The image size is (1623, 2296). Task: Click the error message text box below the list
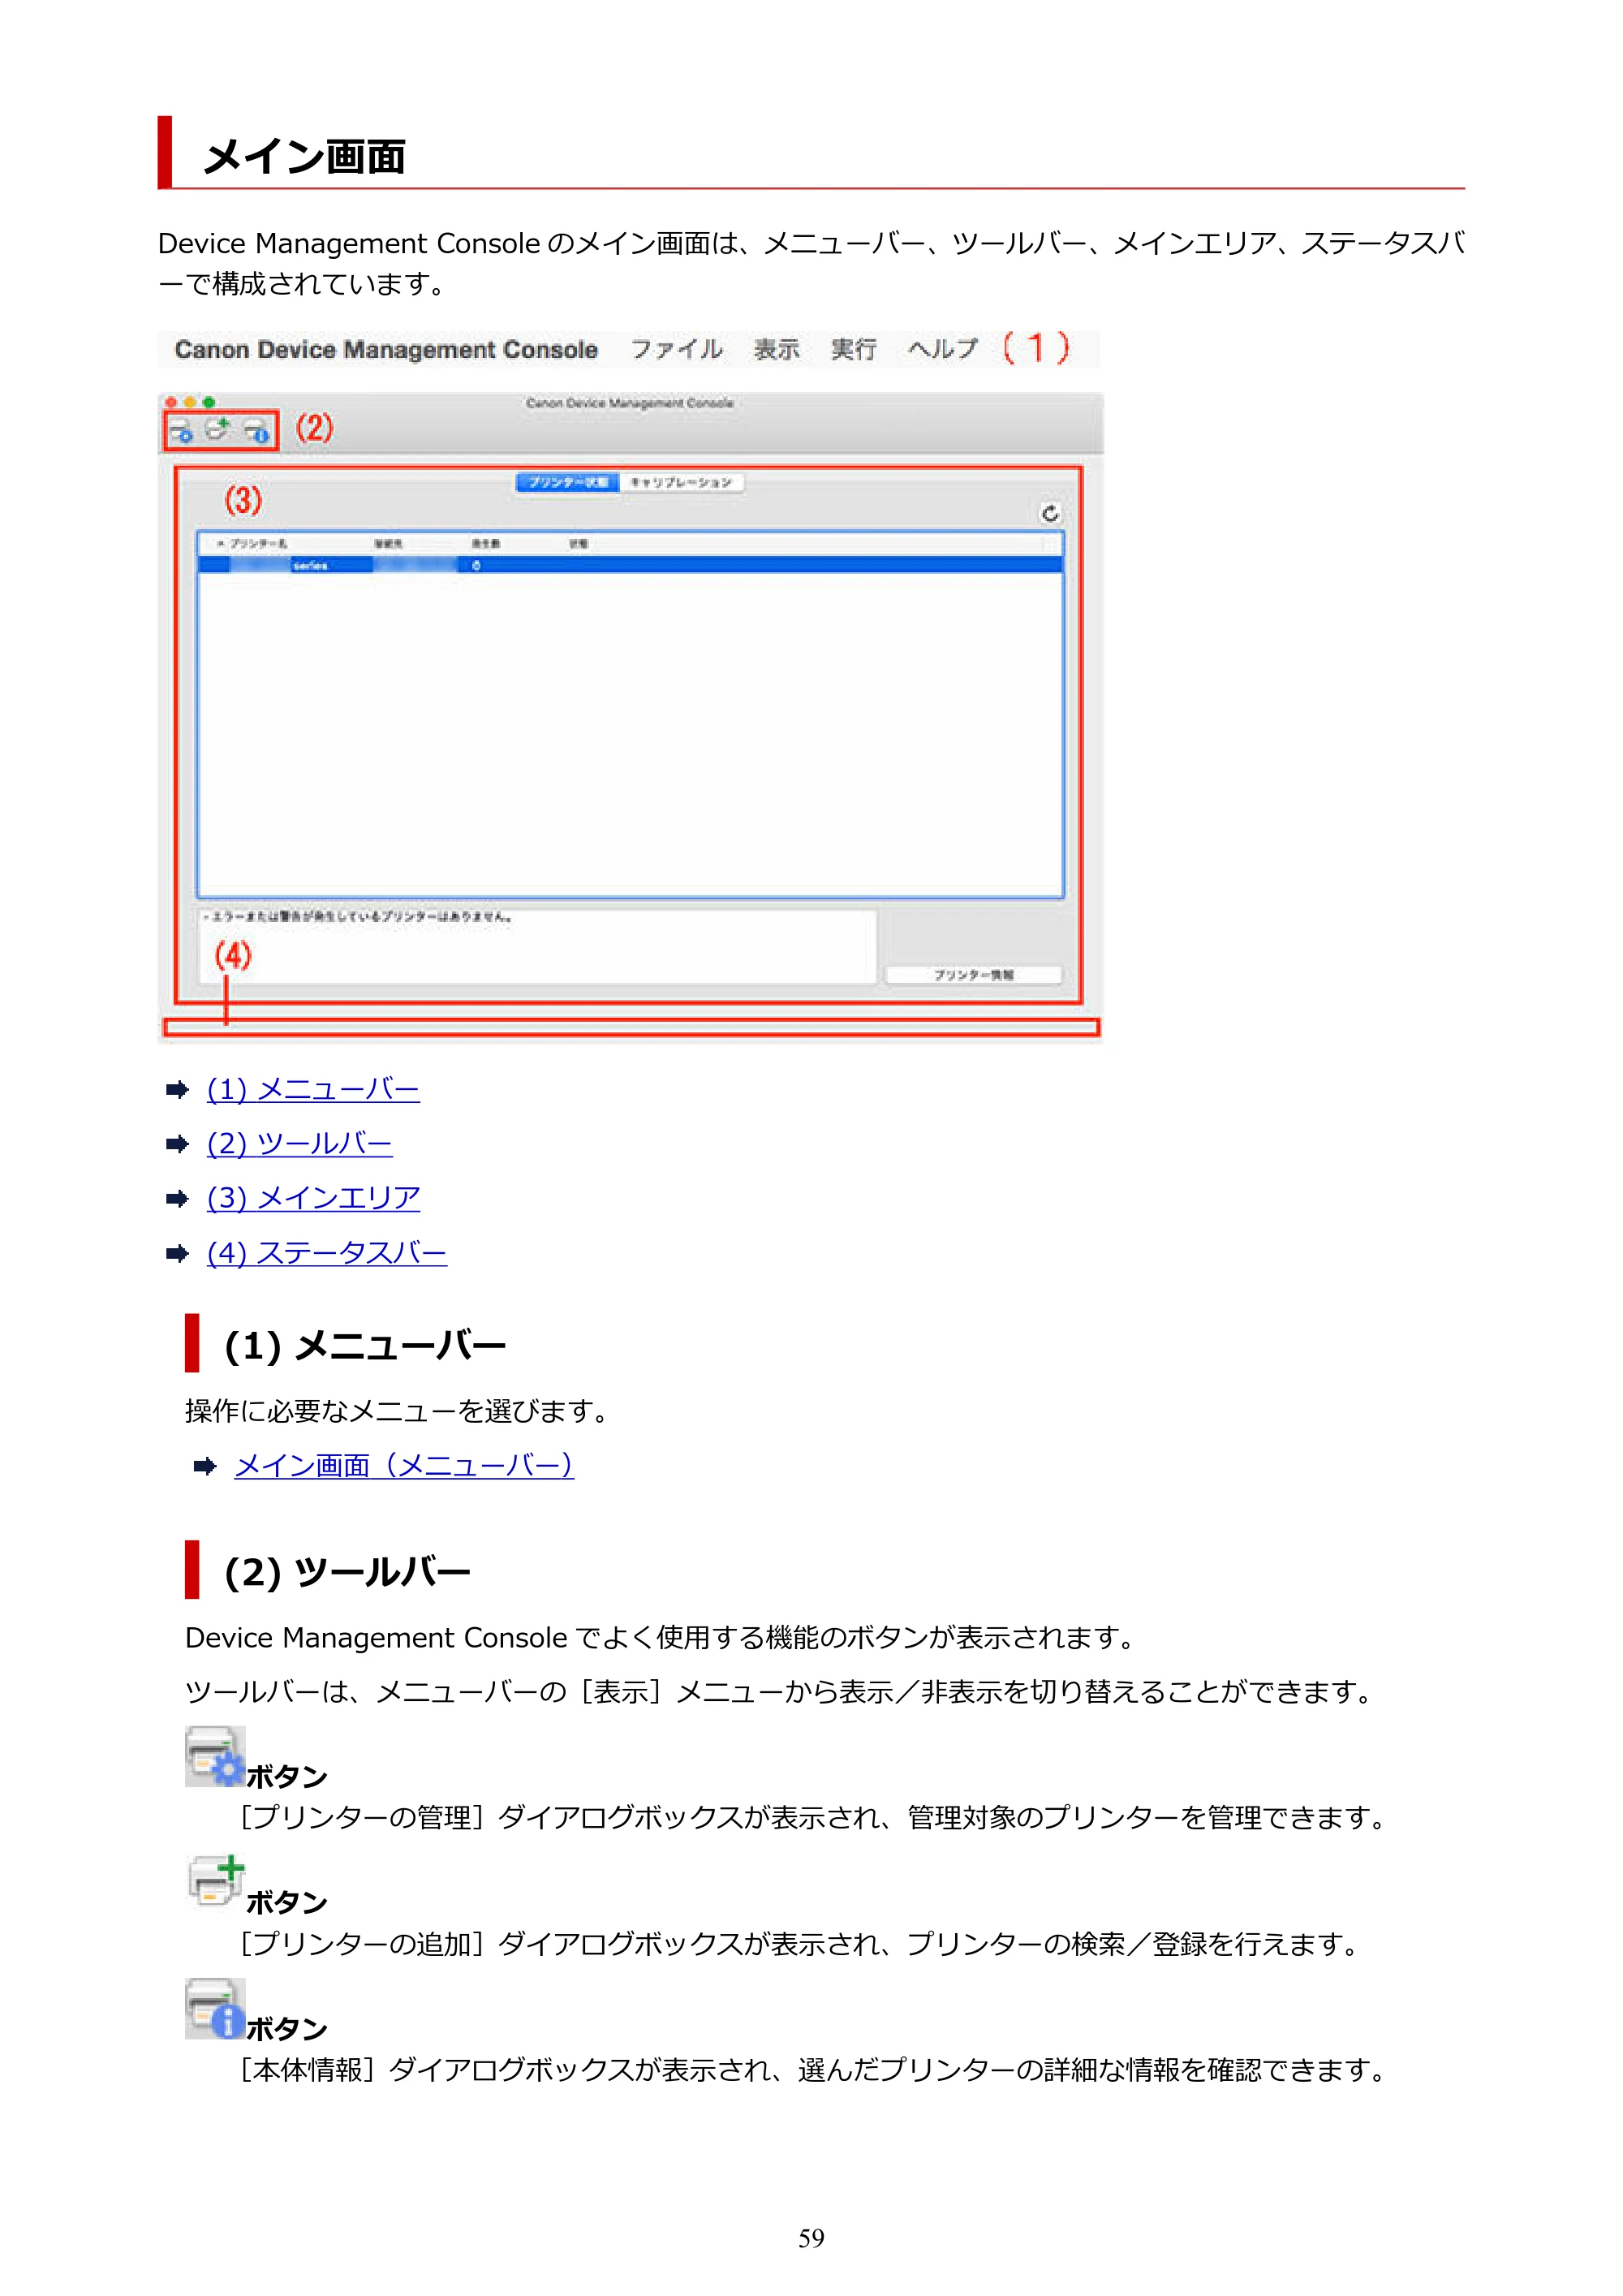(x=538, y=946)
